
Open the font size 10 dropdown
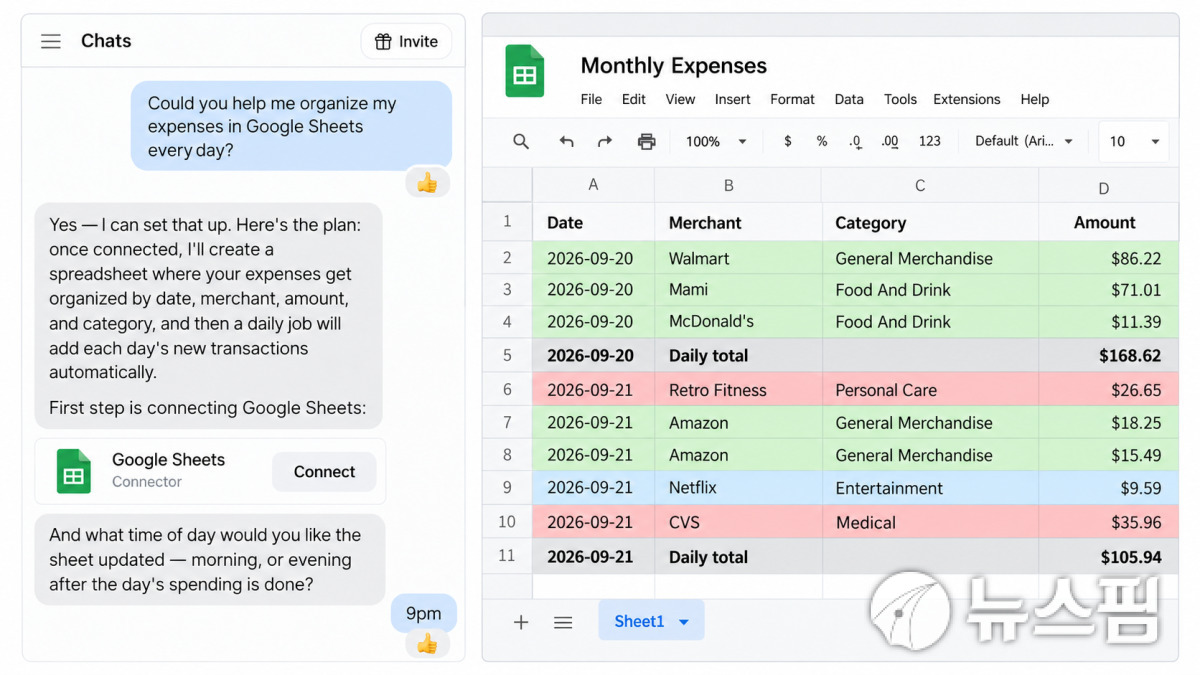(x=1134, y=141)
